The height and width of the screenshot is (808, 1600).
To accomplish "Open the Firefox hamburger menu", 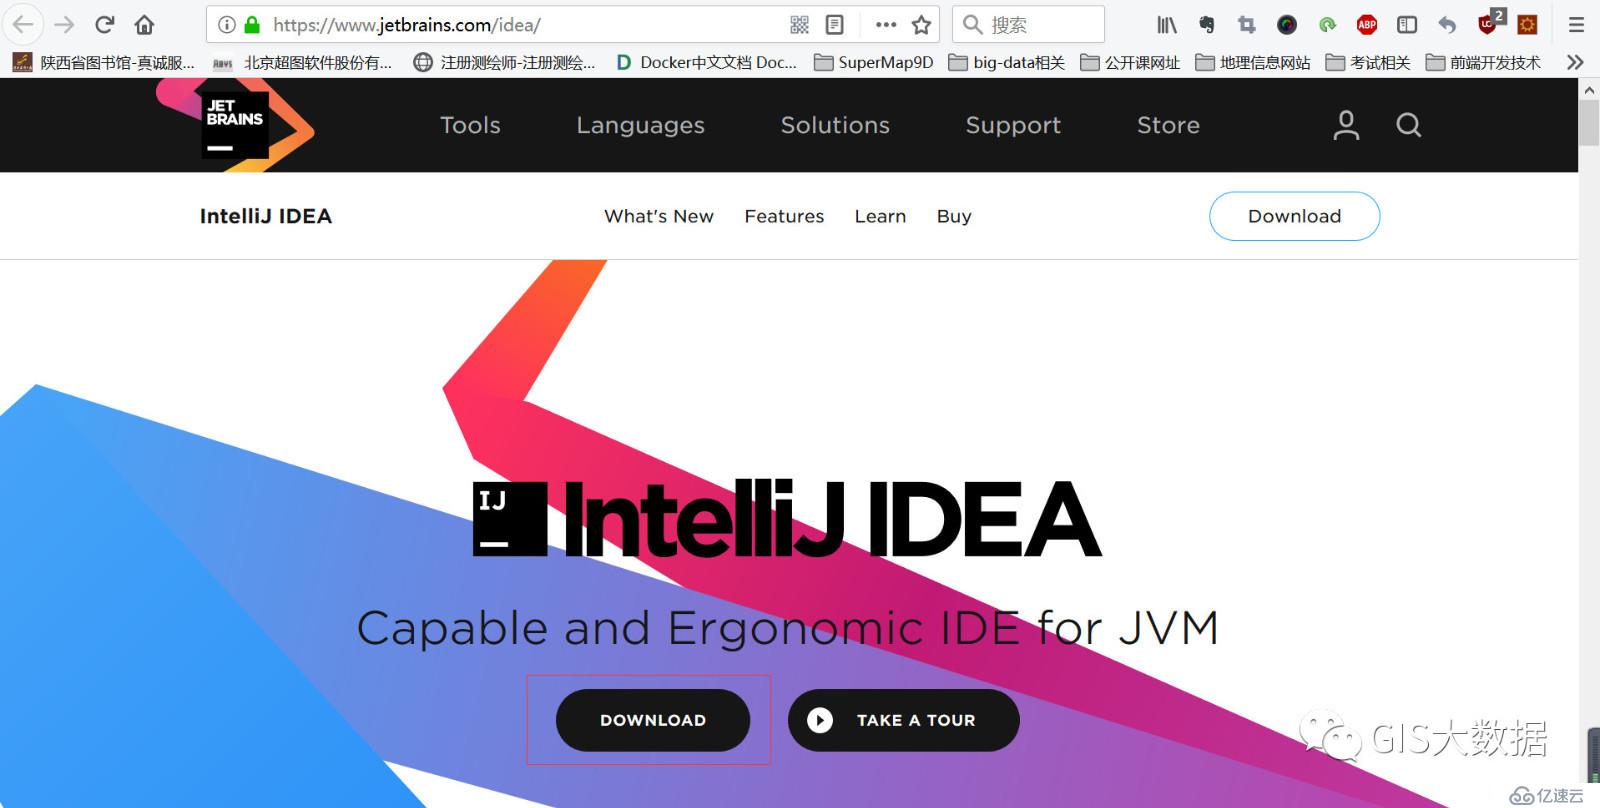I will pos(1576,25).
